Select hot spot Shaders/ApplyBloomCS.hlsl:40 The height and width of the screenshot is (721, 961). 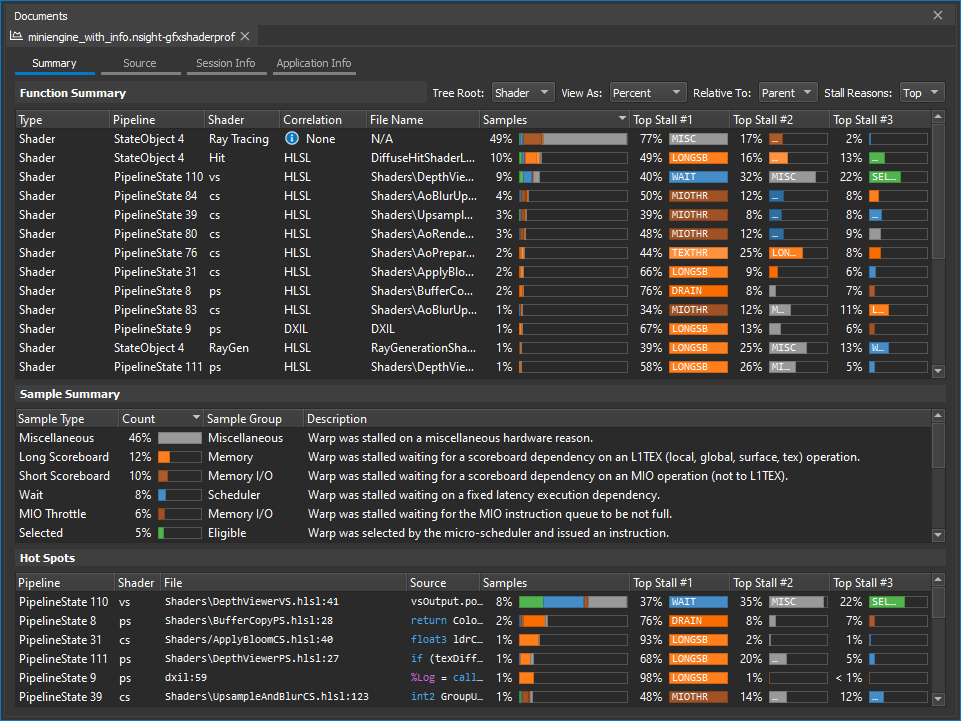(x=249, y=640)
